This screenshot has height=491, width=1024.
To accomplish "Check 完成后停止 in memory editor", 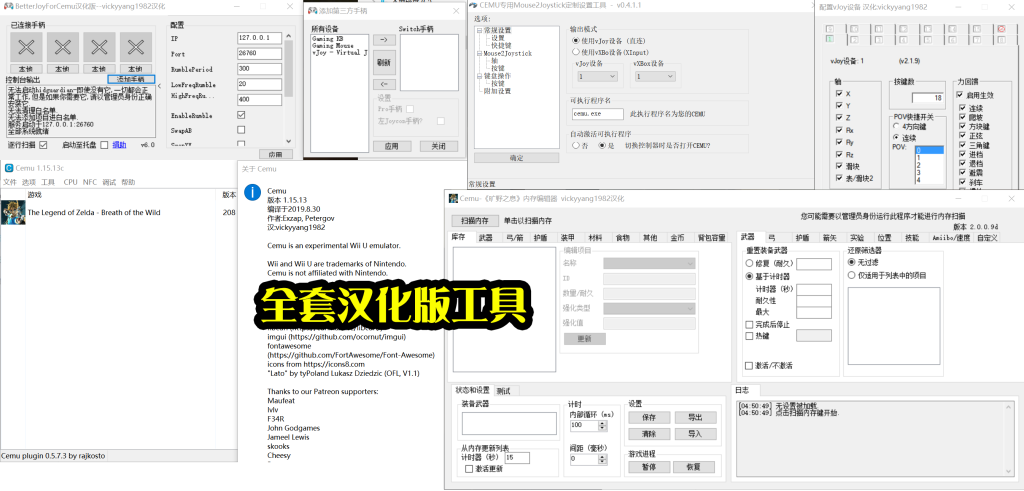I will [x=749, y=324].
